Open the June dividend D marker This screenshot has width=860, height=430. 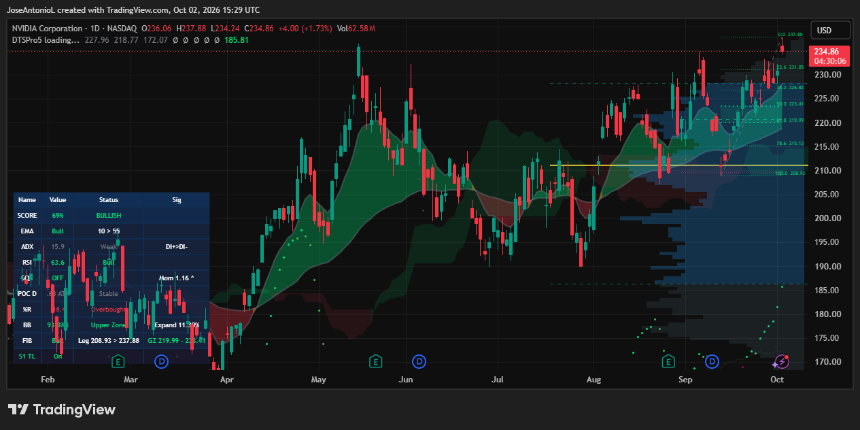[x=419, y=361]
